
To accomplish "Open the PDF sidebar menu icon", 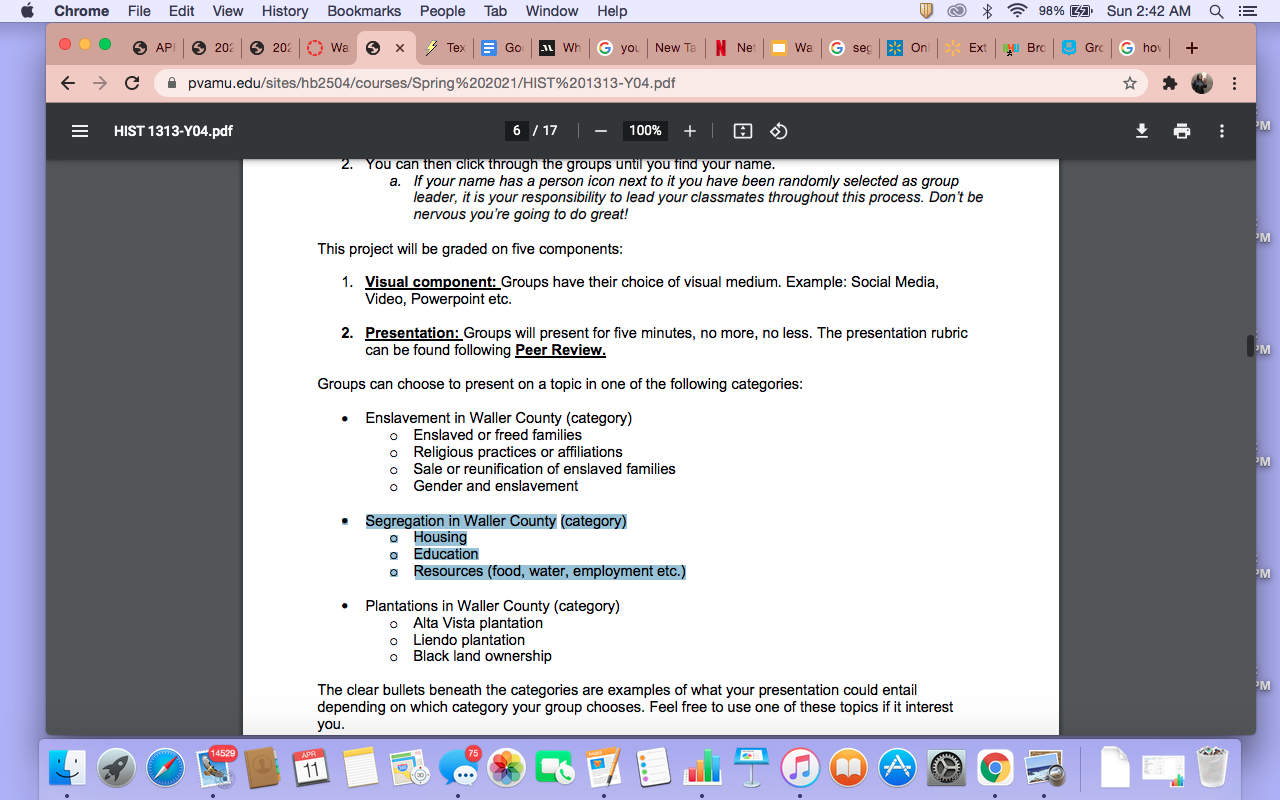I will point(80,131).
